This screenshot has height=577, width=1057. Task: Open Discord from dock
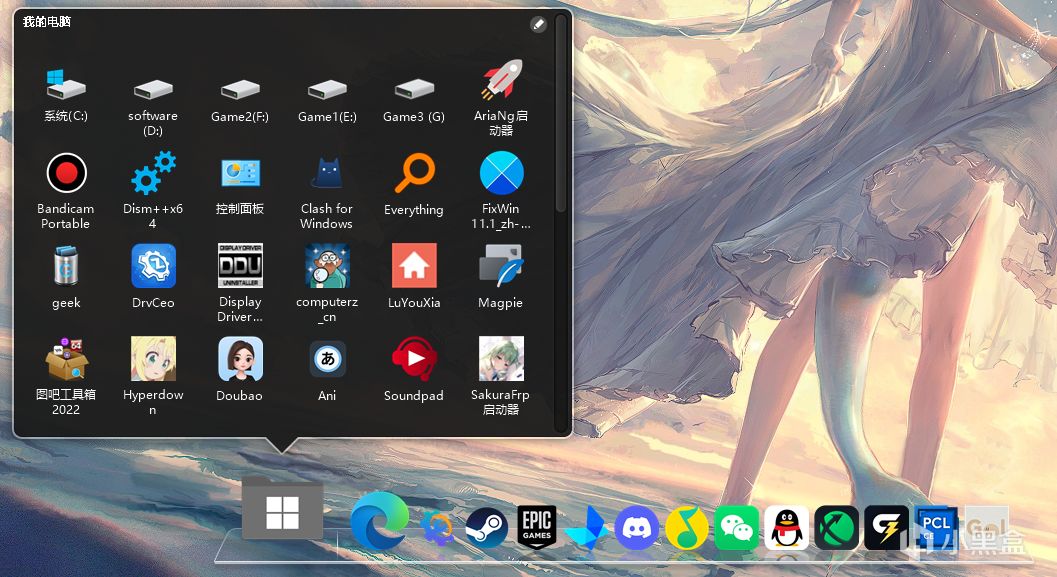(x=636, y=527)
